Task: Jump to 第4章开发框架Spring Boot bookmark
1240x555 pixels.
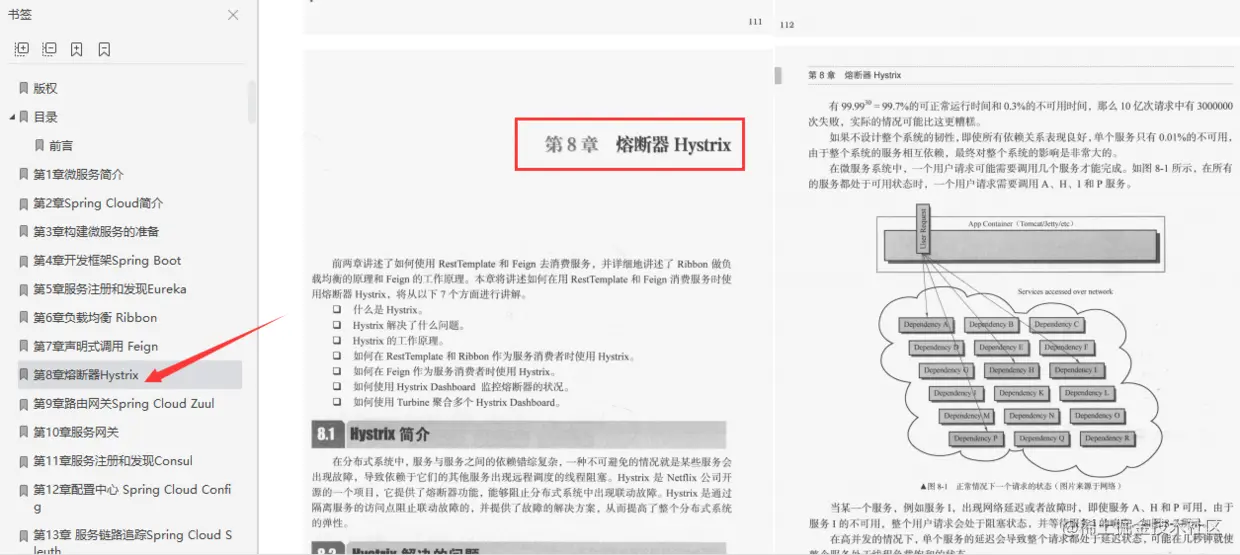Action: click(107, 260)
